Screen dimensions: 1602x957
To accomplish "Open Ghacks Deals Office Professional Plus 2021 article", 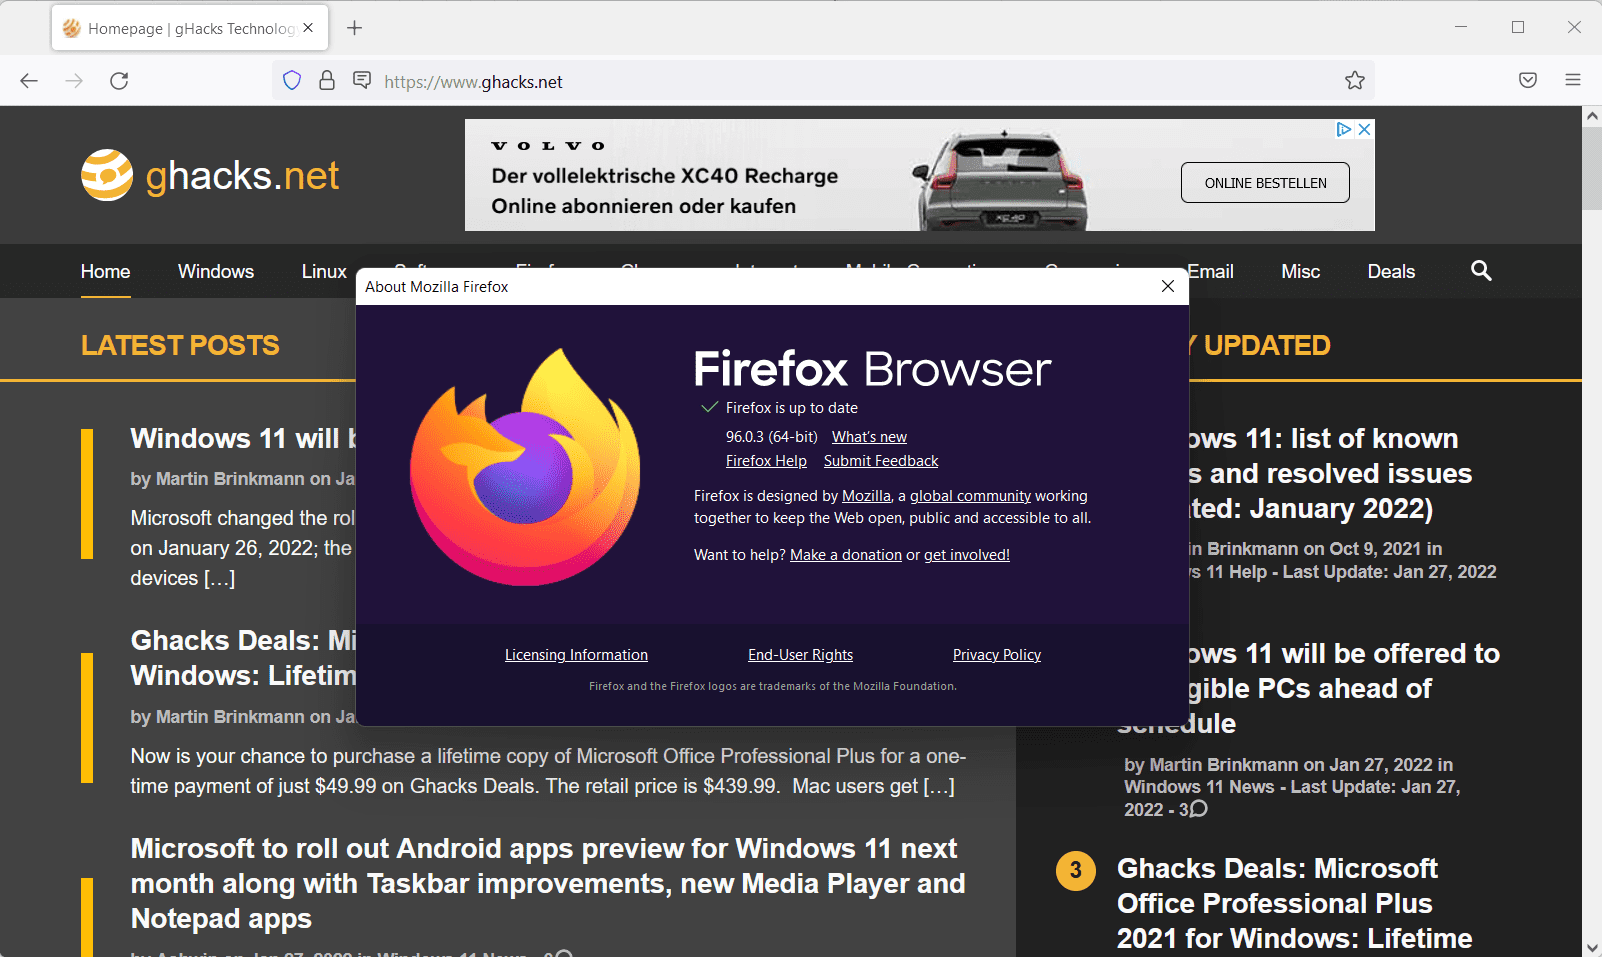I will tap(1294, 903).
